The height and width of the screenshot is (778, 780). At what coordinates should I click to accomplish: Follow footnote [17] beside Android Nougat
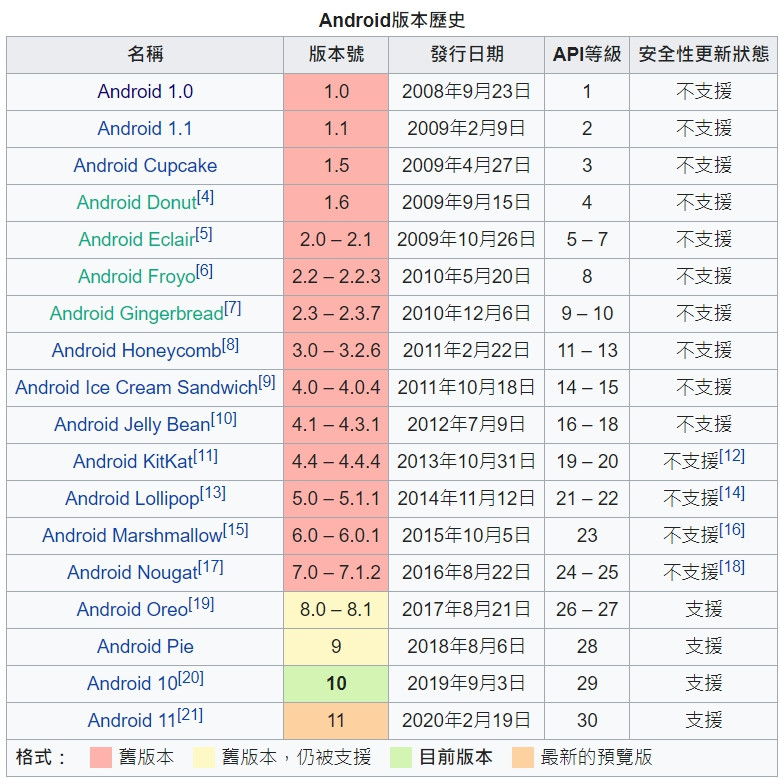211,567
